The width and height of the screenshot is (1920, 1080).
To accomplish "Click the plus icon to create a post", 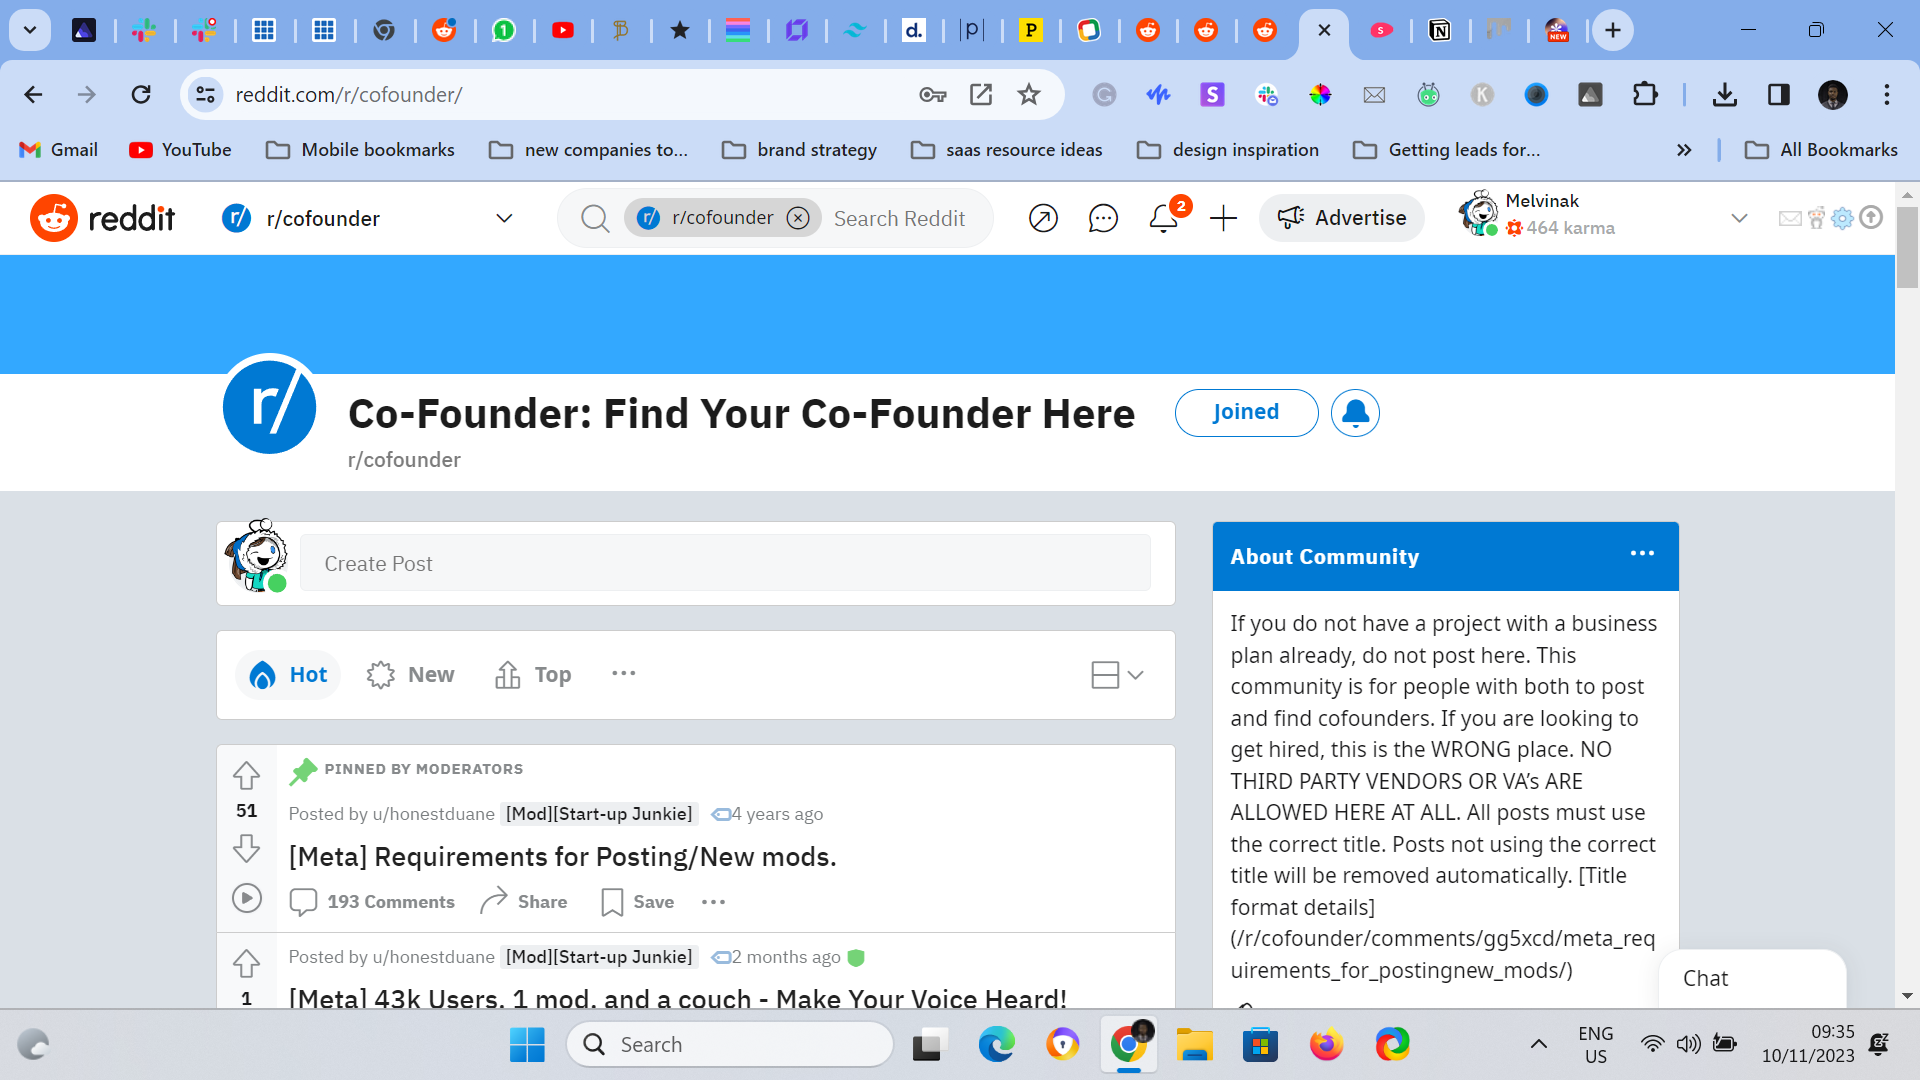I will click(x=1223, y=218).
